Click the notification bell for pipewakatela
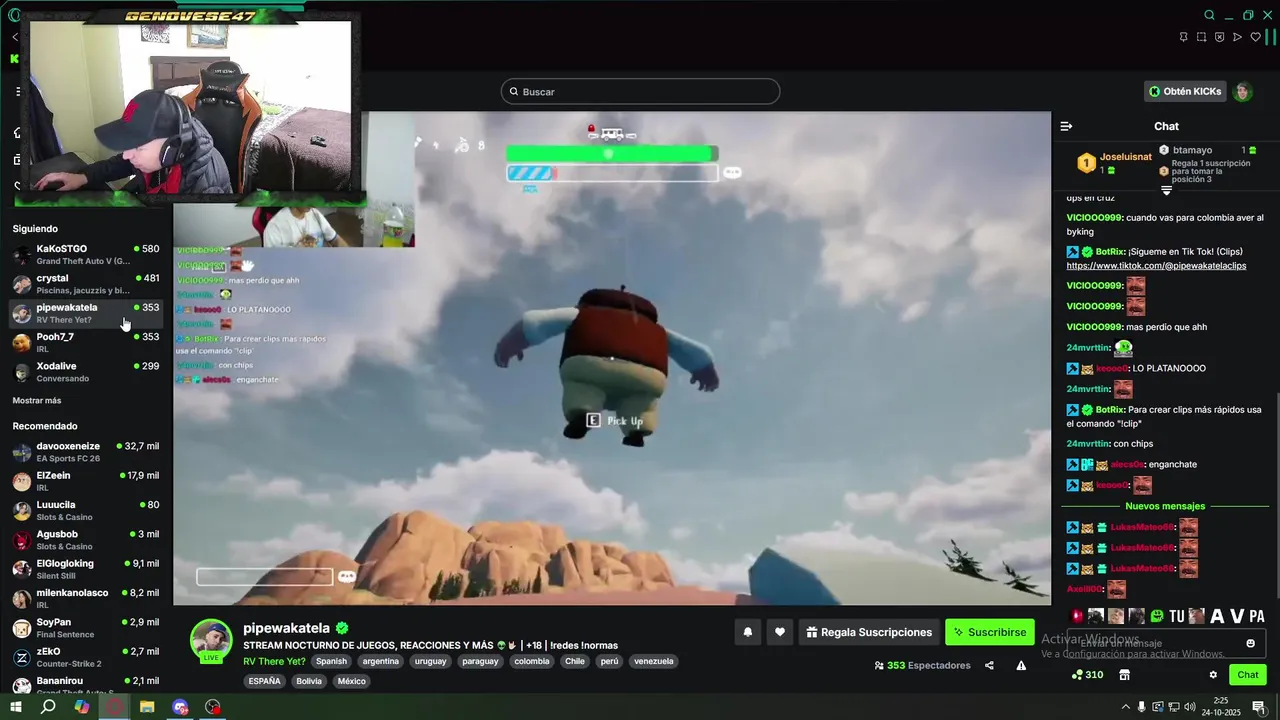Viewport: 1280px width, 720px height. (747, 632)
